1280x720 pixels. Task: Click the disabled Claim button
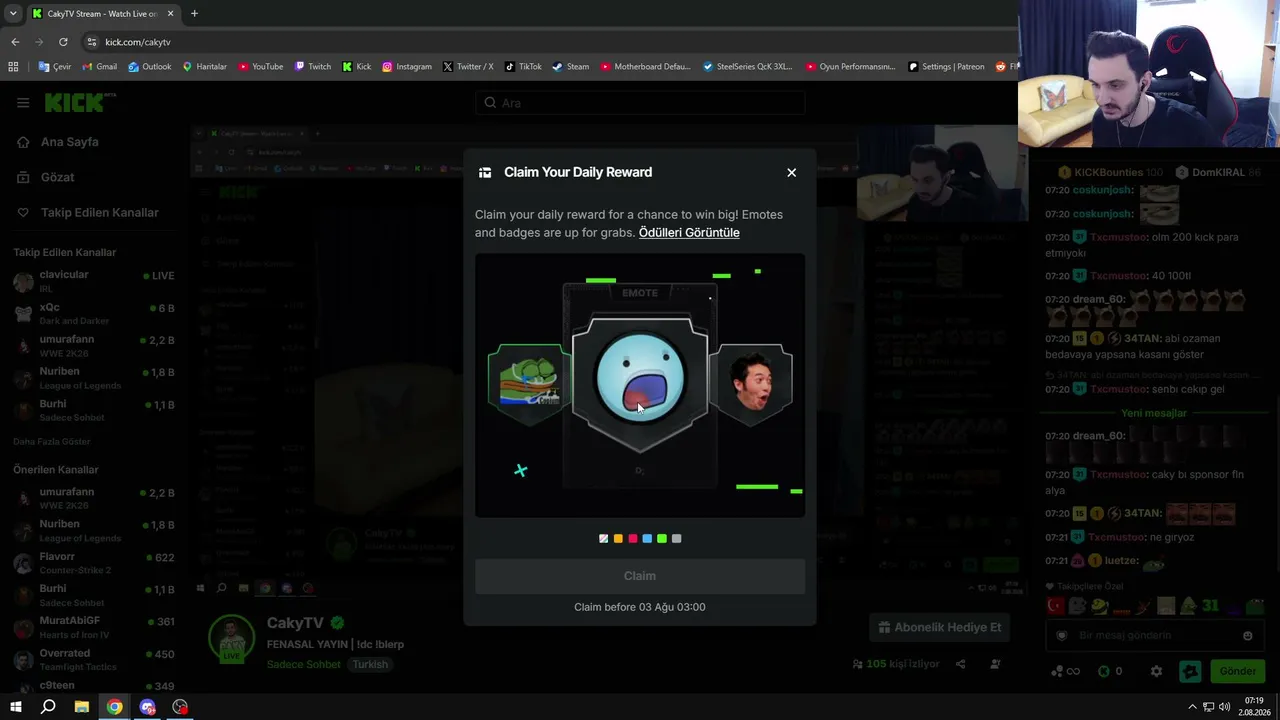tap(640, 576)
